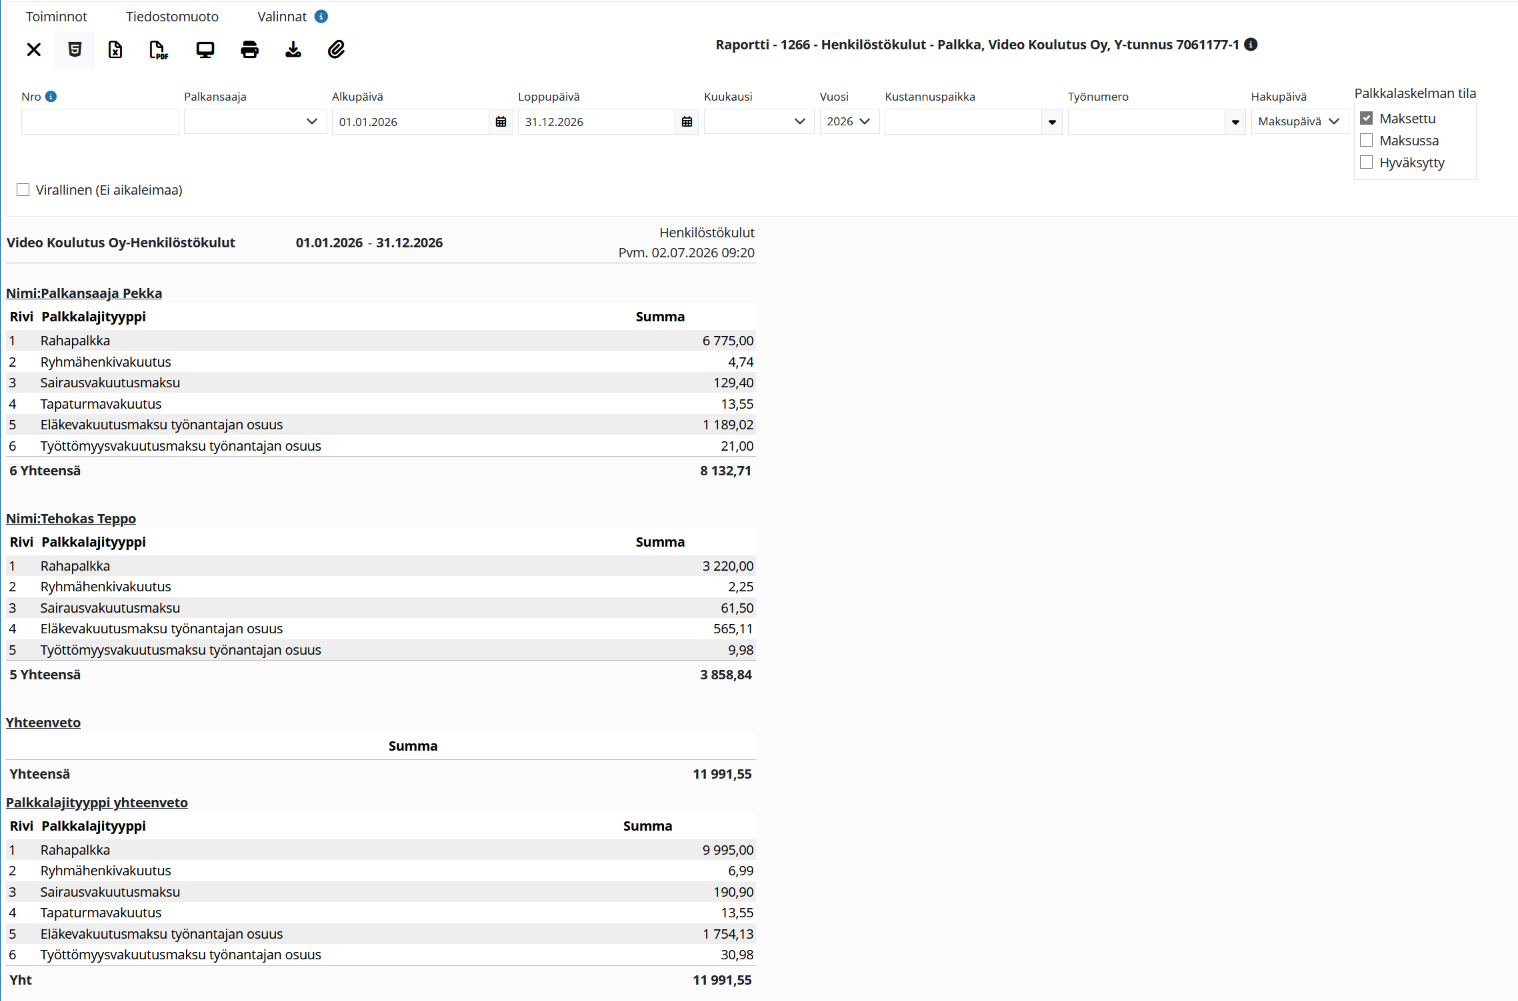
Task: Click the Alkupäivä date field 01.01.2026
Action: tap(410, 122)
